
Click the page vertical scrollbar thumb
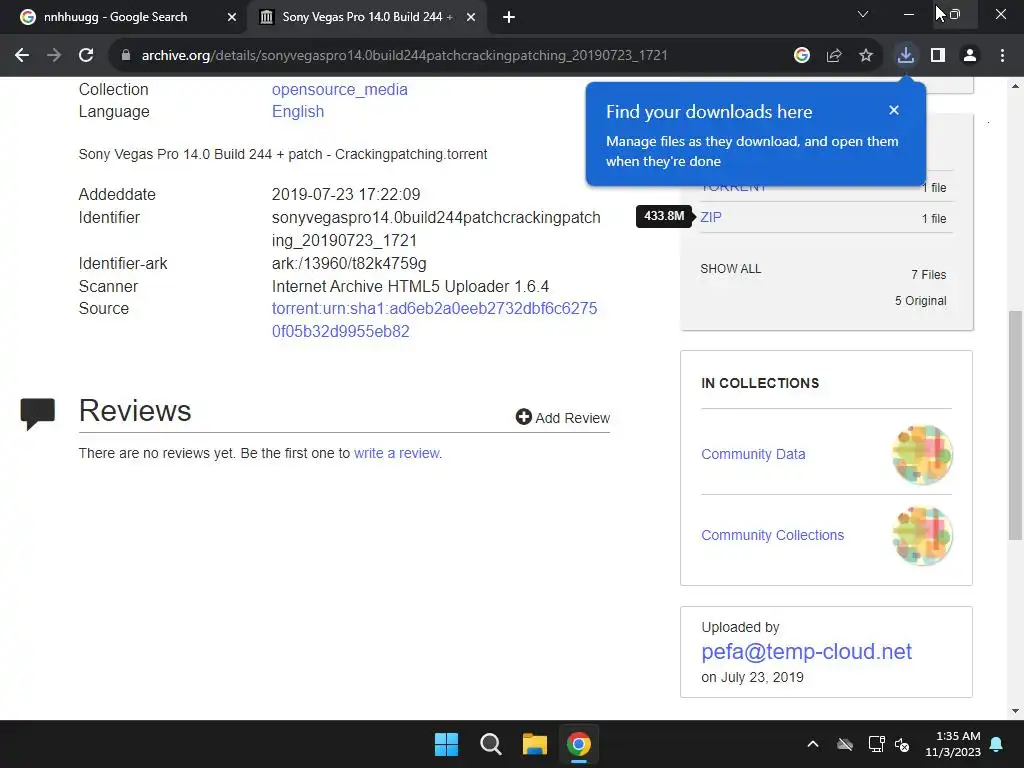(x=1015, y=425)
